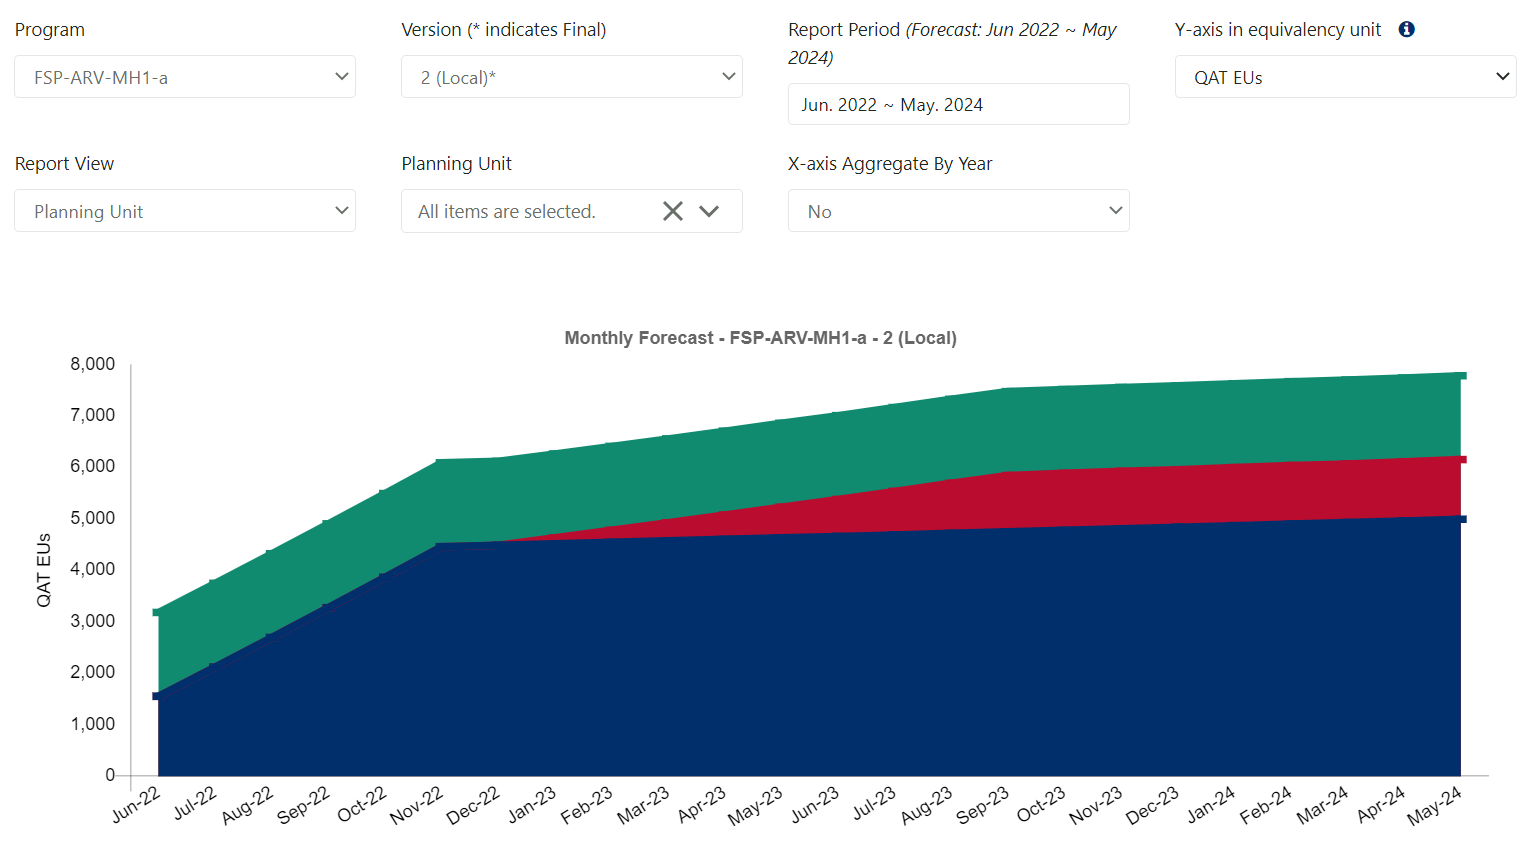Click the Jun-22 x-axis label
This screenshot has width=1526, height=841.
136,805
